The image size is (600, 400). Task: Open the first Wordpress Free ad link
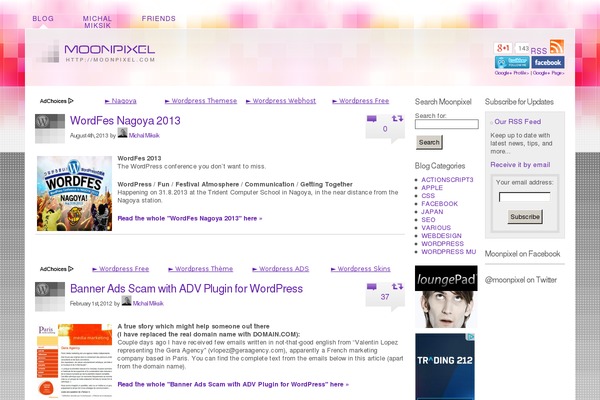[x=360, y=101]
